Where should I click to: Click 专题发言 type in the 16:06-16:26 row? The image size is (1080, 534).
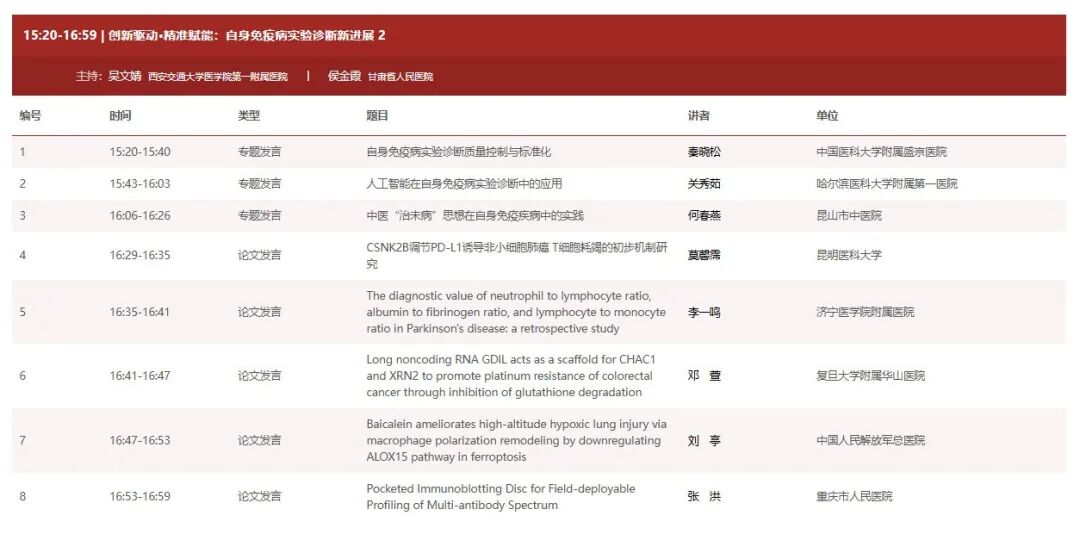260,216
